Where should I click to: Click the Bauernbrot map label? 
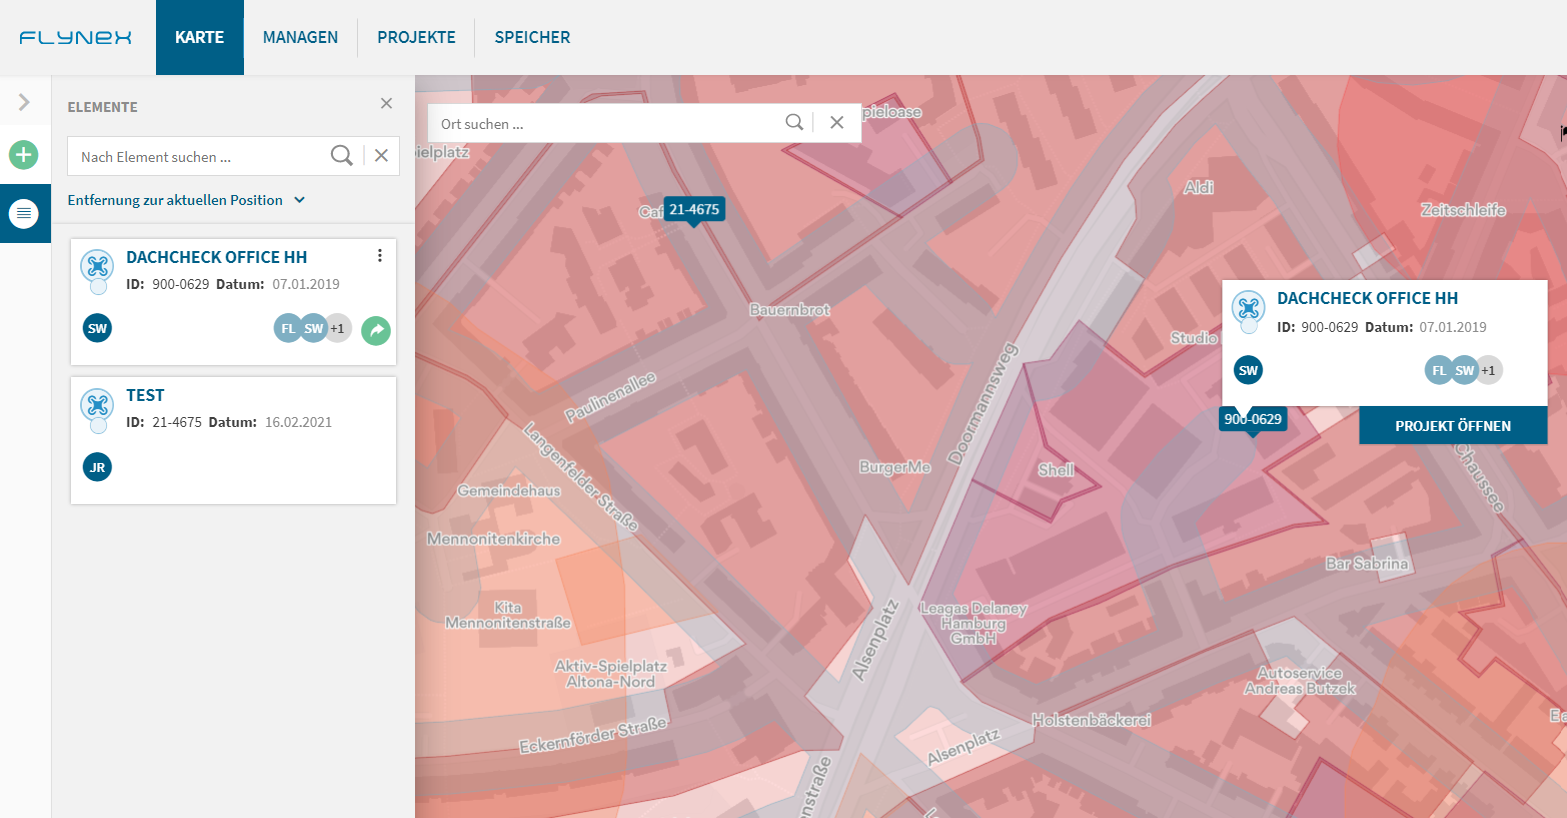point(790,310)
